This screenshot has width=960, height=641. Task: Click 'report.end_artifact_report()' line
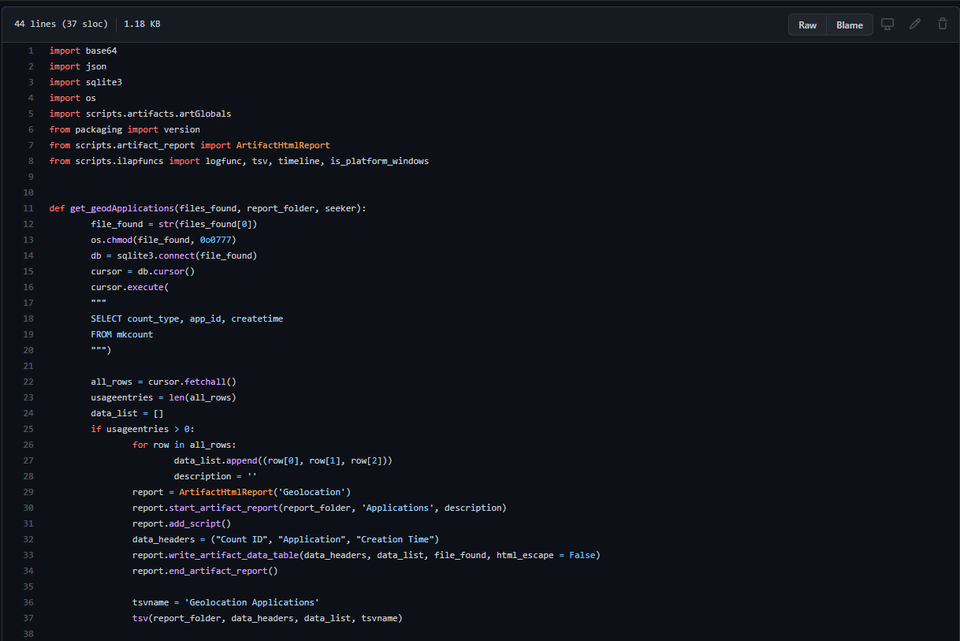[204, 571]
